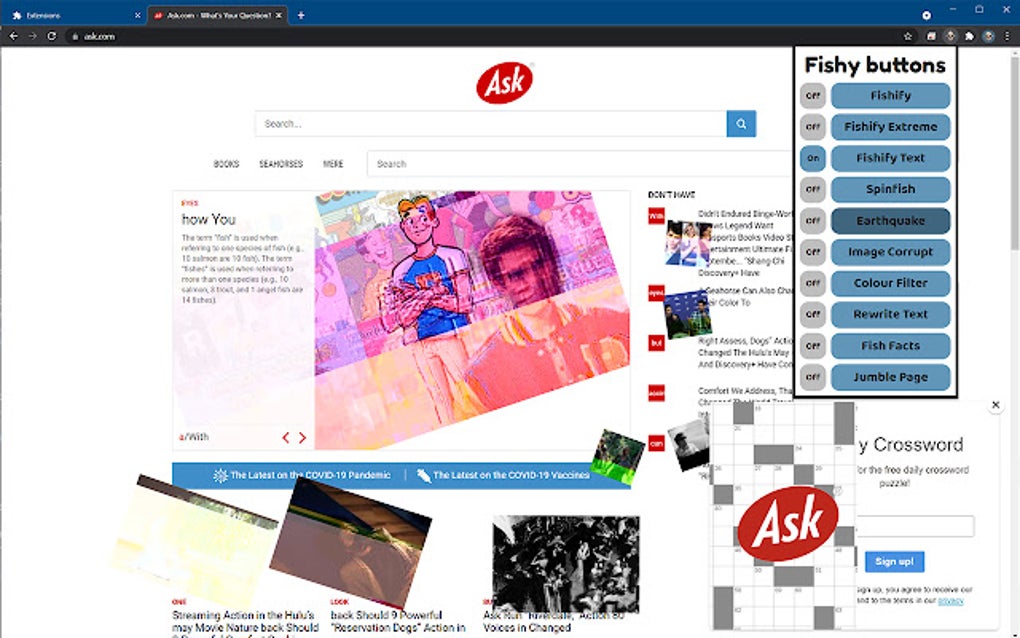Toggle the Fishify switch off/on

[812, 96]
